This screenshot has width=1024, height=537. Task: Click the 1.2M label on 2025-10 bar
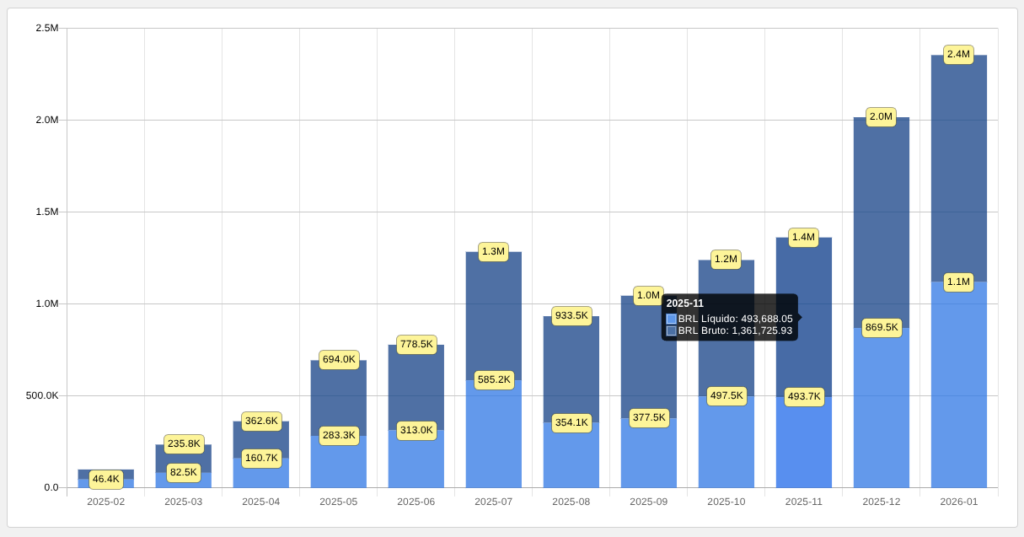coord(726,259)
